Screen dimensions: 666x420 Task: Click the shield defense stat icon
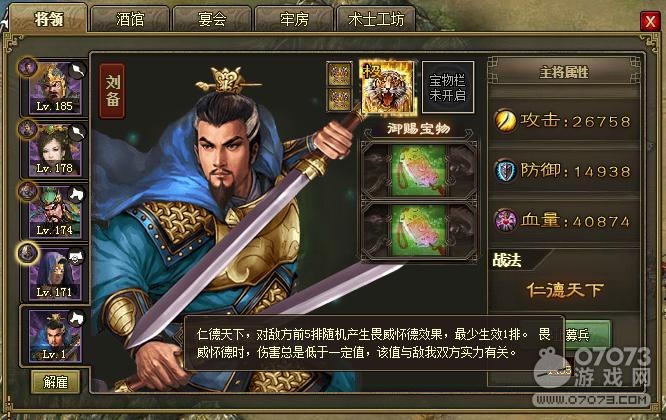point(505,171)
